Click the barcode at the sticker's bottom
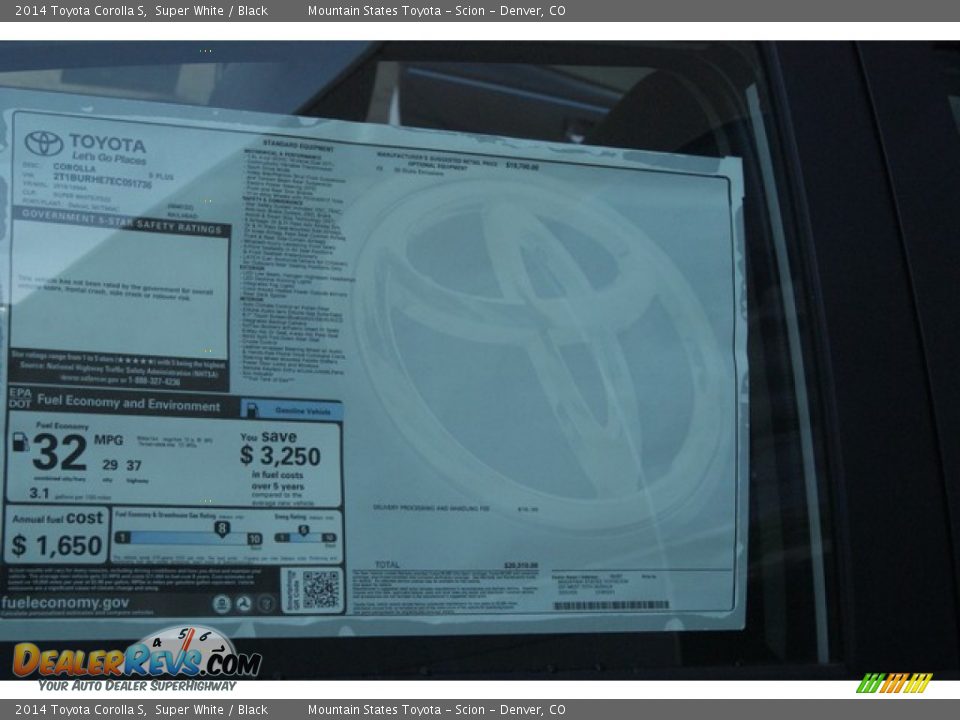The width and height of the screenshot is (960, 720). [x=610, y=605]
